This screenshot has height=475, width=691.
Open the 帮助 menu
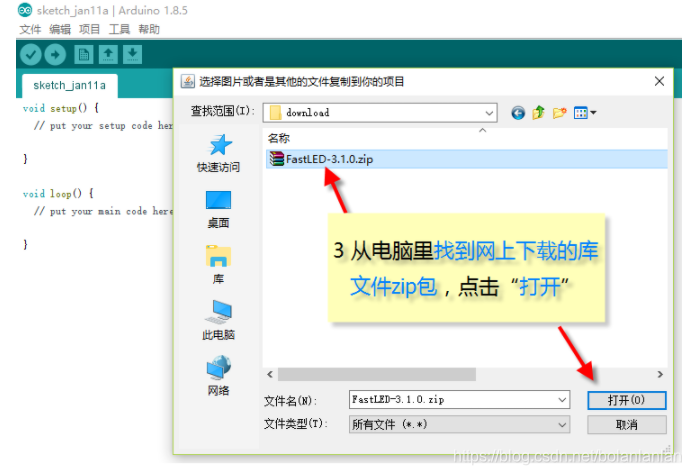click(x=149, y=30)
